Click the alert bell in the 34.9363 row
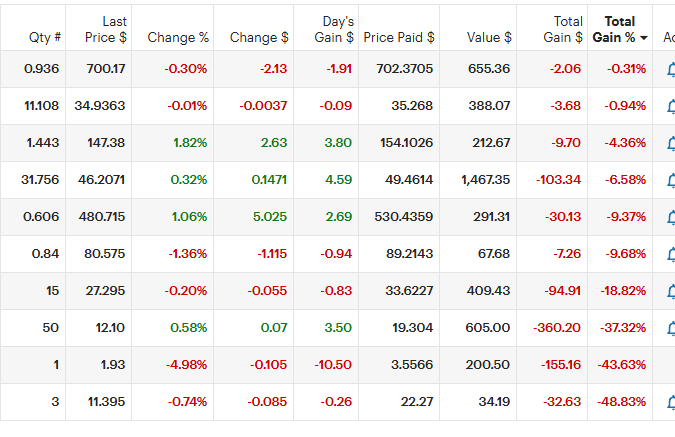This screenshot has width=675, height=437. pyautogui.click(x=671, y=106)
